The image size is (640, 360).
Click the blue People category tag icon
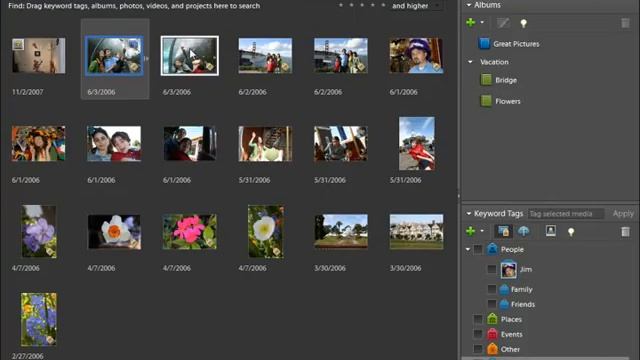[x=492, y=249]
